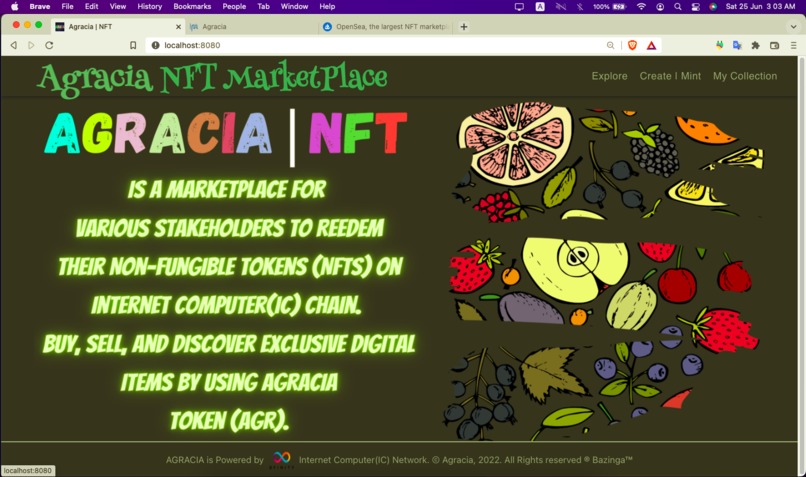Open the Help menu
The image size is (806, 477).
point(327,7)
